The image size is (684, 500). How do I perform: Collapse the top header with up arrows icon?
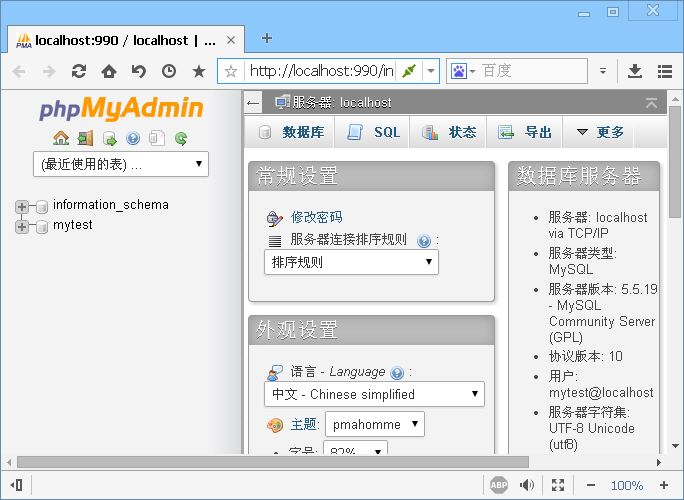651,103
